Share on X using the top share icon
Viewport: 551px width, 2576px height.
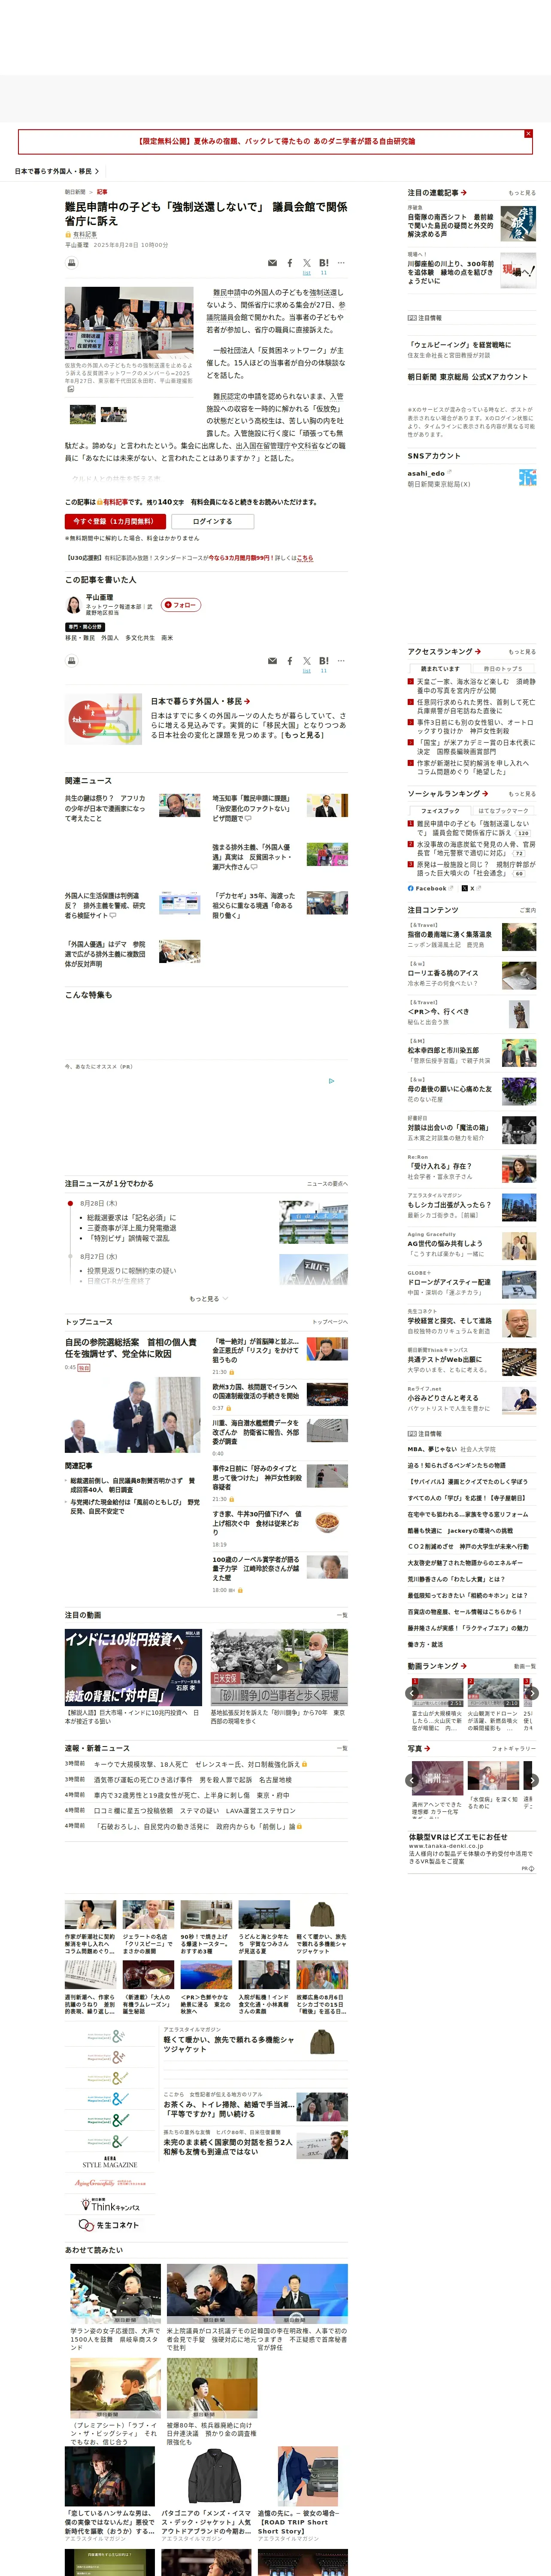tap(307, 264)
